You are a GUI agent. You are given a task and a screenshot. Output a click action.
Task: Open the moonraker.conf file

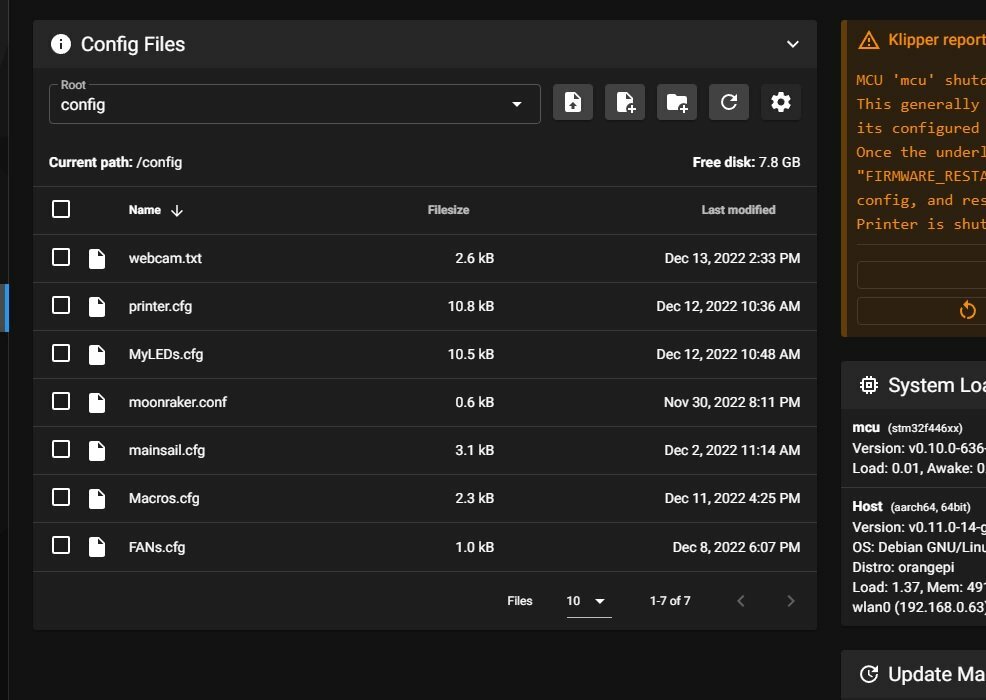178,402
